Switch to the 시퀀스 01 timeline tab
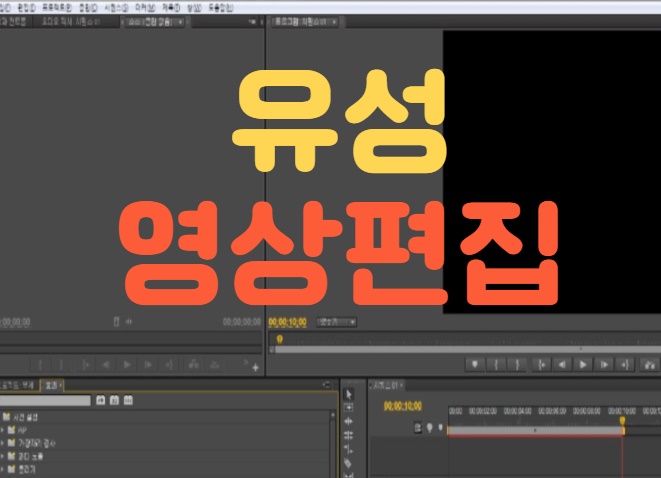The width and height of the screenshot is (661, 478). pyautogui.click(x=386, y=385)
